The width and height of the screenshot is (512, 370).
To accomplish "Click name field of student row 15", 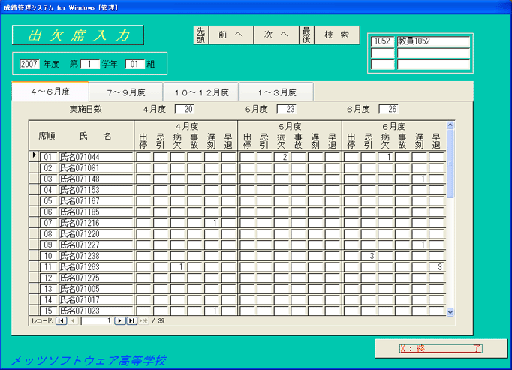I will click(x=96, y=311).
